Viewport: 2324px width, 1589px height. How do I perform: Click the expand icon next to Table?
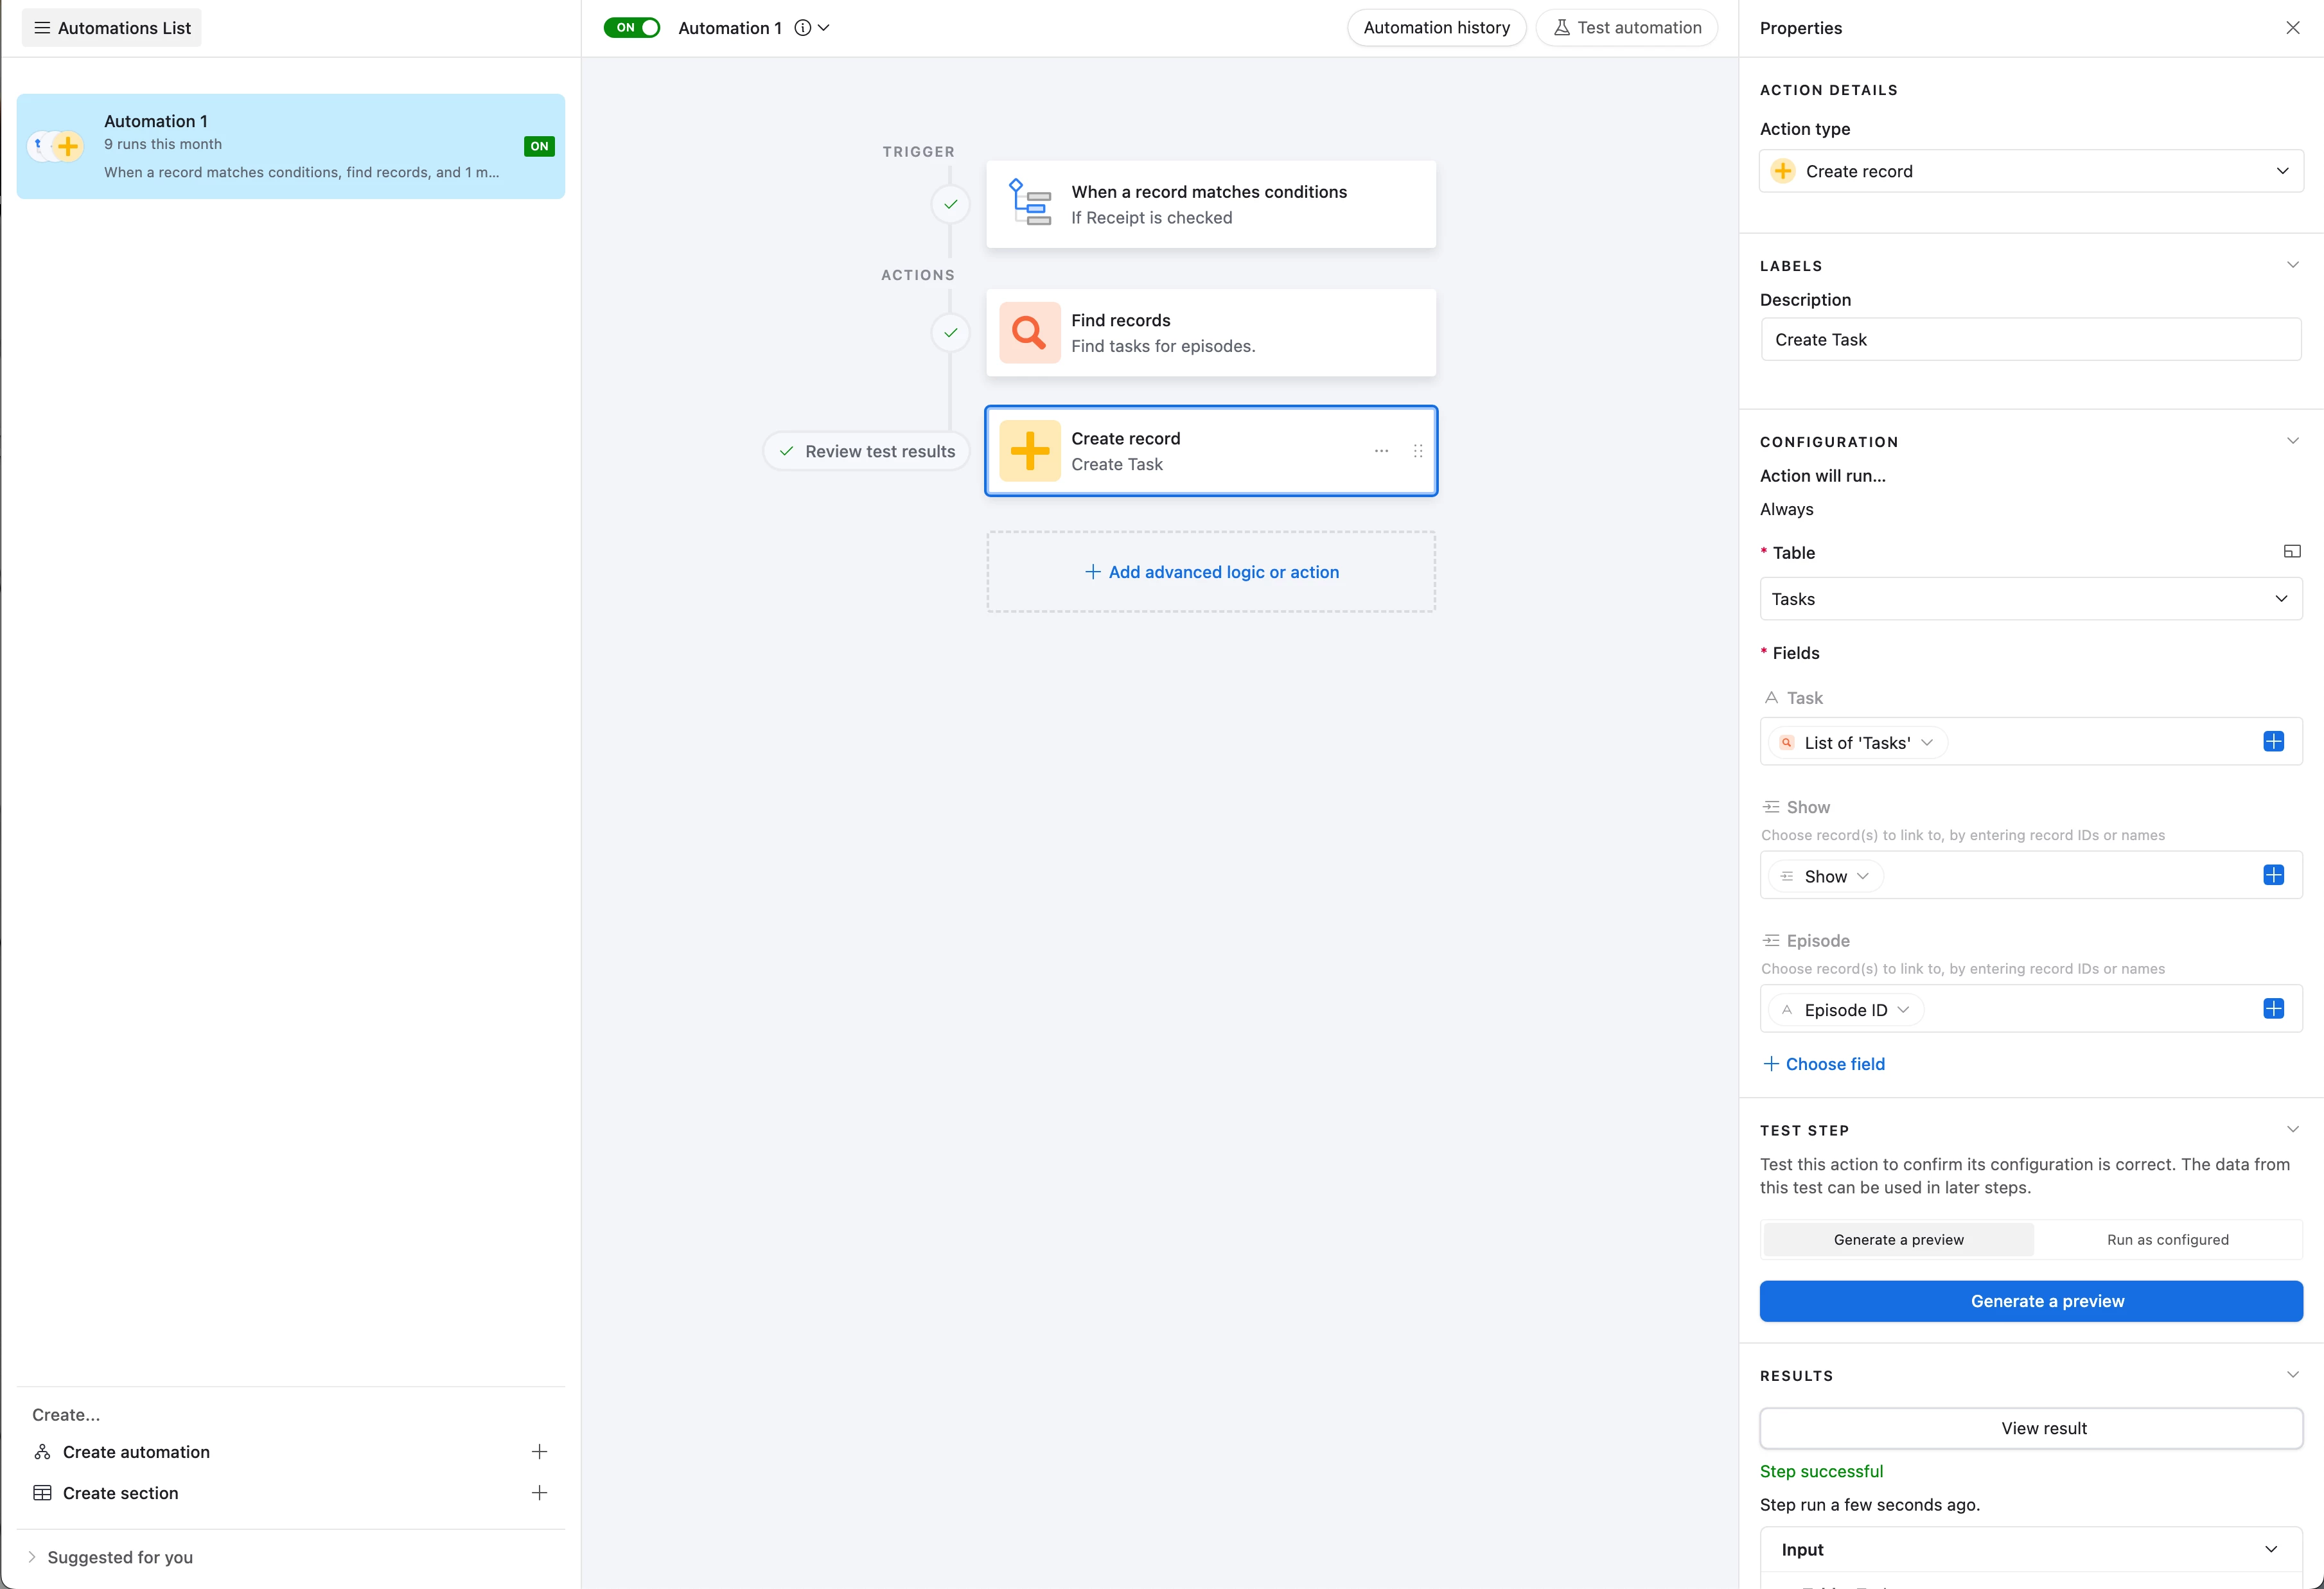tap(2292, 552)
